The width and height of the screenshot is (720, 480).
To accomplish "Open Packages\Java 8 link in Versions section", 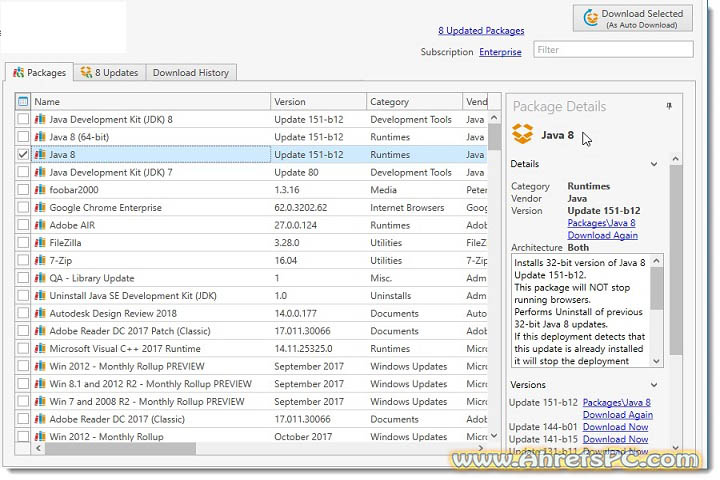I will (617, 402).
